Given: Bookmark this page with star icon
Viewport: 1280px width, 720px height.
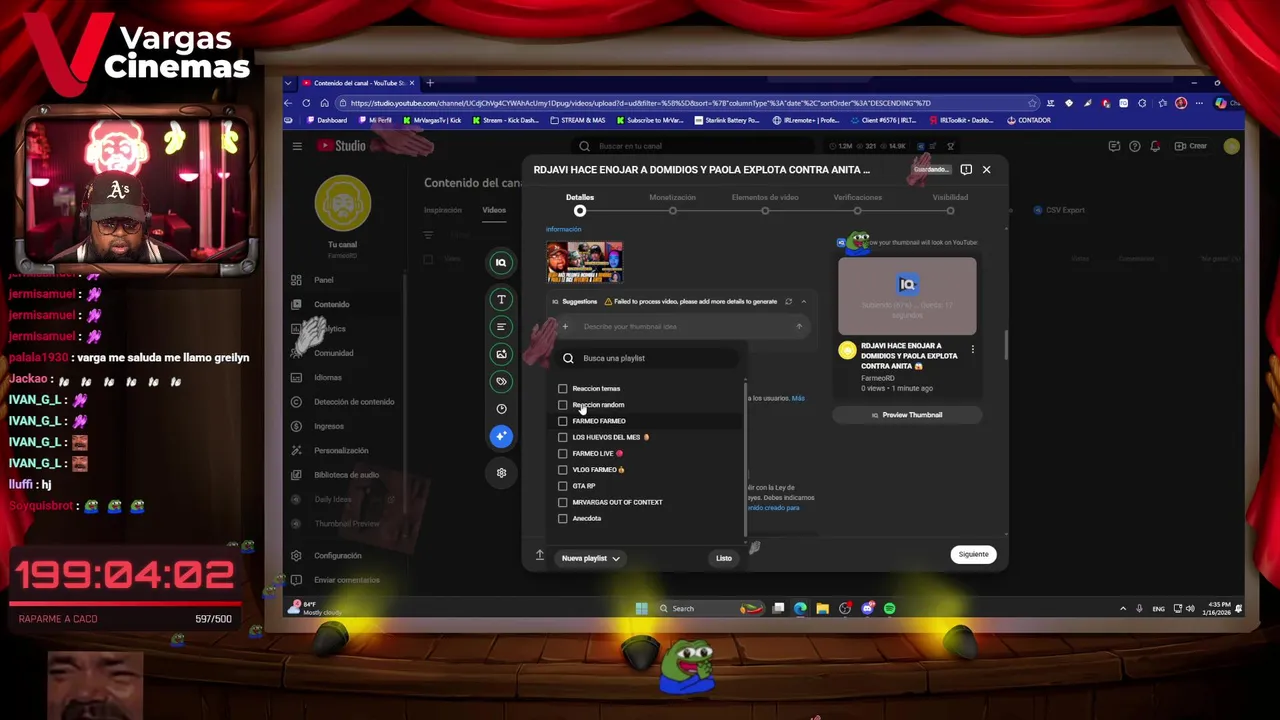Looking at the screenshot, I should [1032, 103].
